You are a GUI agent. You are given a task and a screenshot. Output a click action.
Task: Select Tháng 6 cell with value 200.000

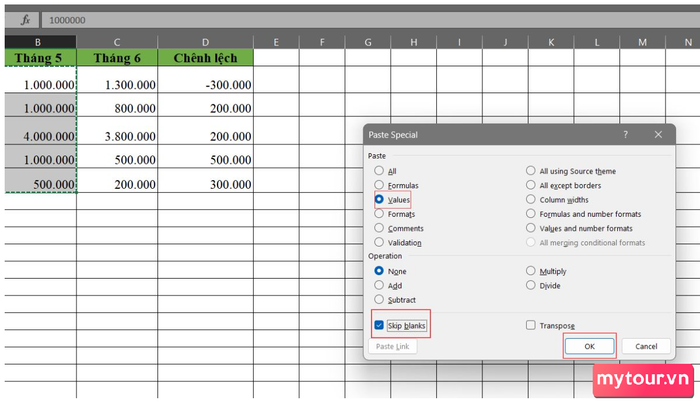[x=117, y=180]
